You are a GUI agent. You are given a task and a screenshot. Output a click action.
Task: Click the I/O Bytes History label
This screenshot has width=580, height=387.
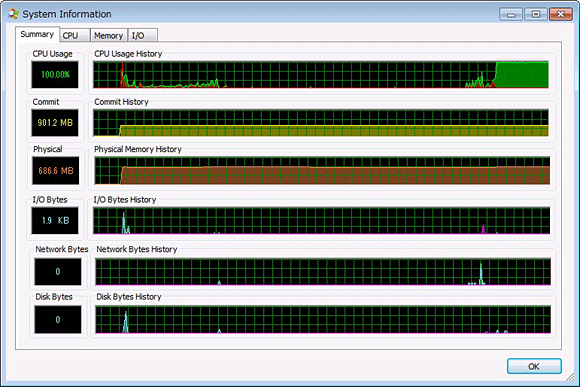tap(125, 200)
